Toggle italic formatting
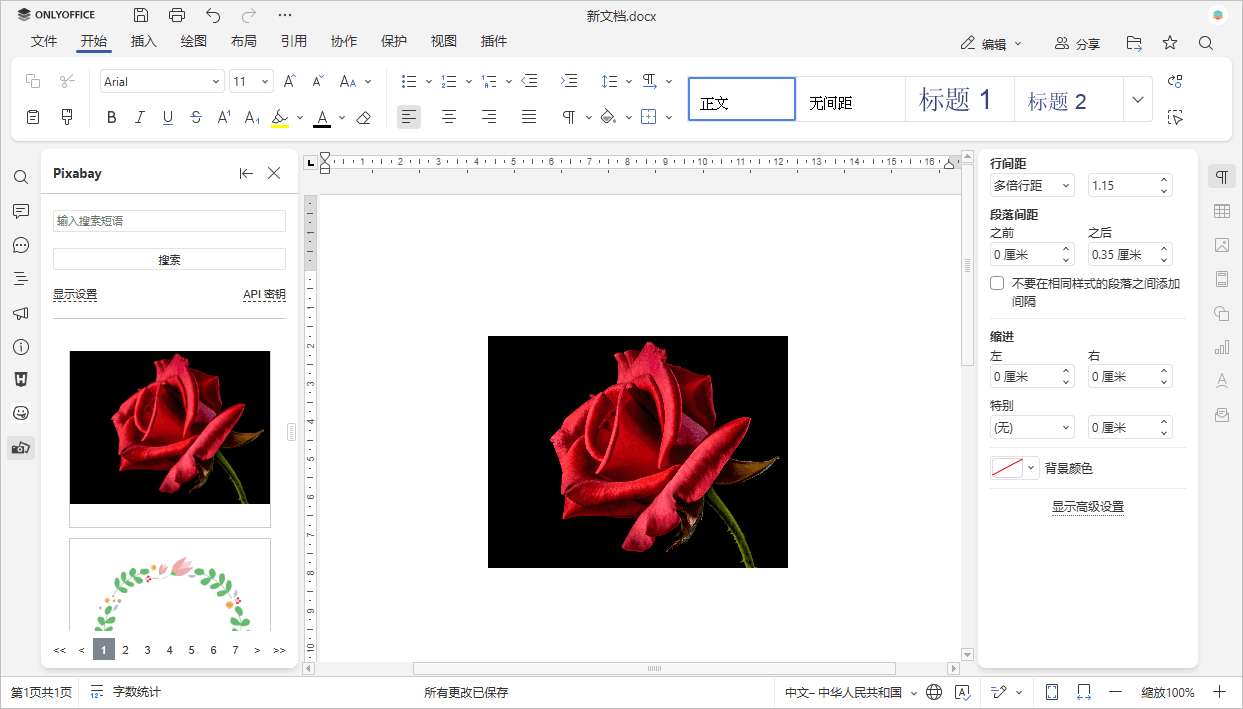1243x709 pixels. (x=139, y=117)
